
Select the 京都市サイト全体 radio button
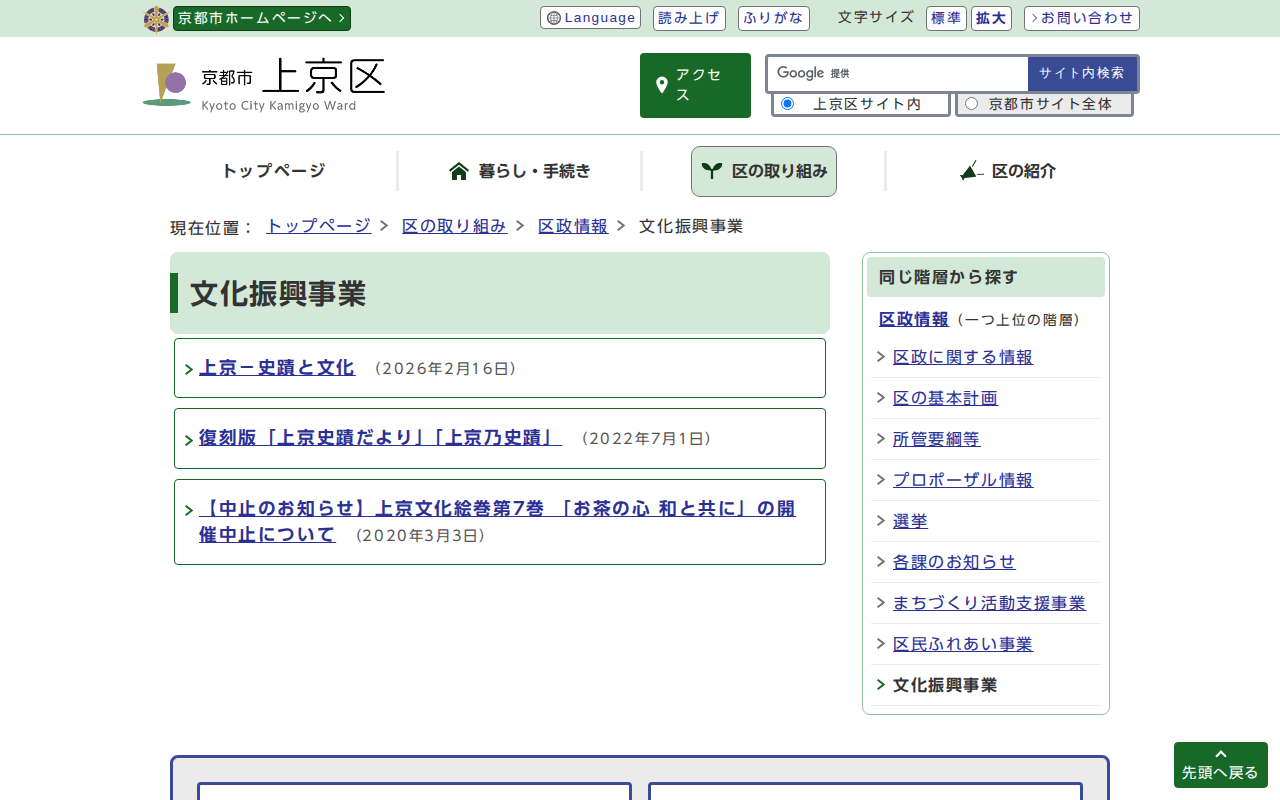point(971,104)
